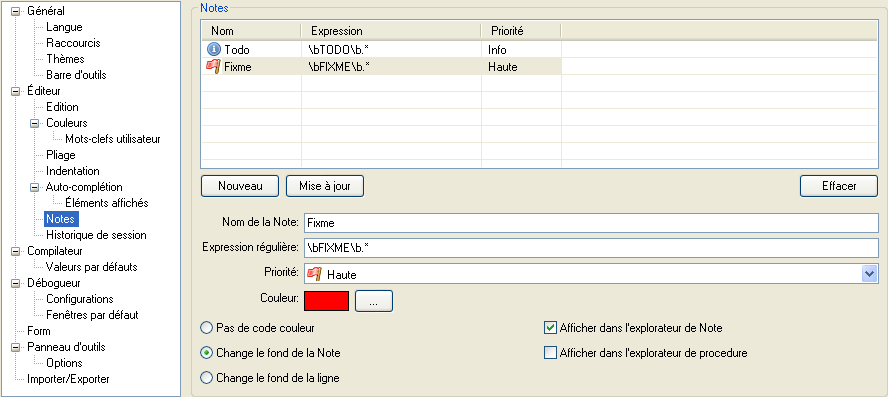Click the red flag icon beside Fixme row
Image resolution: width=888 pixels, height=397 pixels.
click(213, 67)
